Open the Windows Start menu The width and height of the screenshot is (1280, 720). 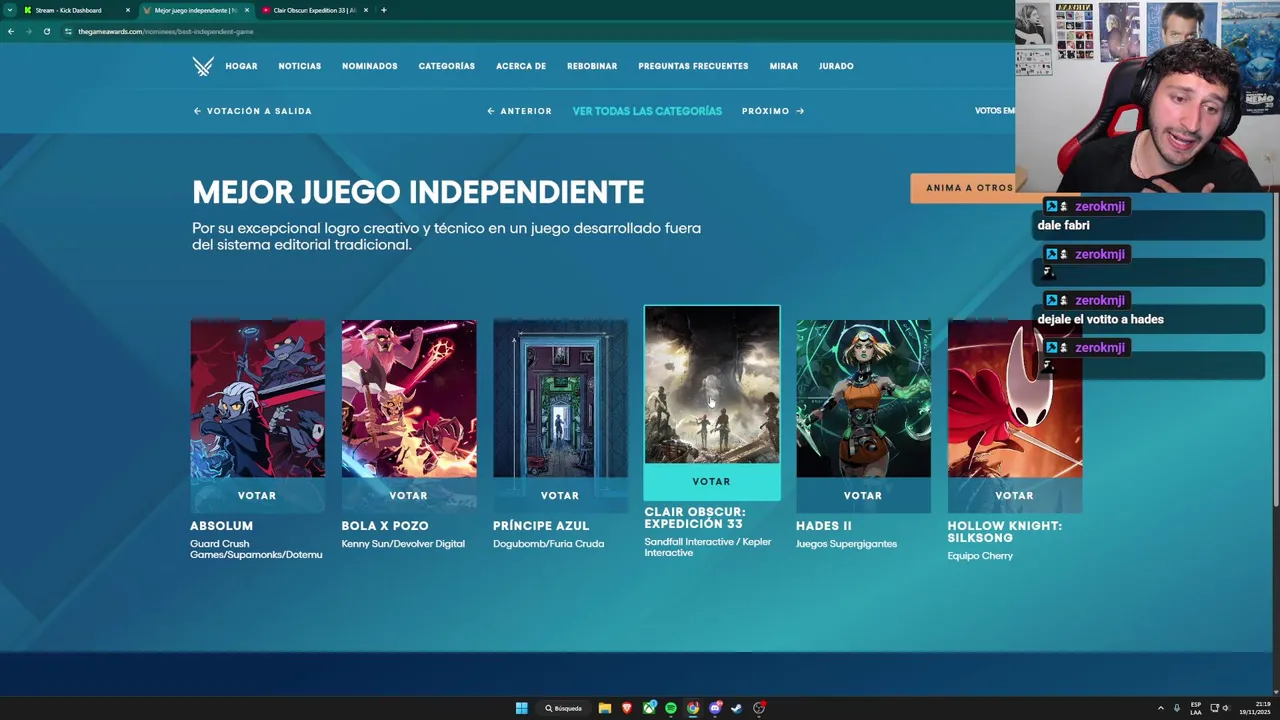pos(521,708)
